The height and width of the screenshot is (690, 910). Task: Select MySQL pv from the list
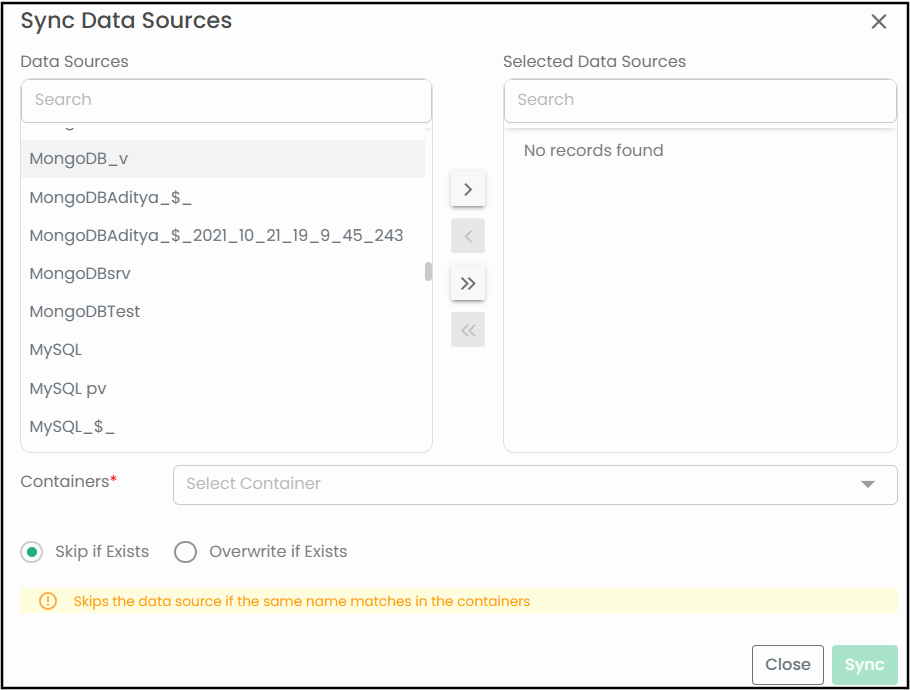pos(68,388)
